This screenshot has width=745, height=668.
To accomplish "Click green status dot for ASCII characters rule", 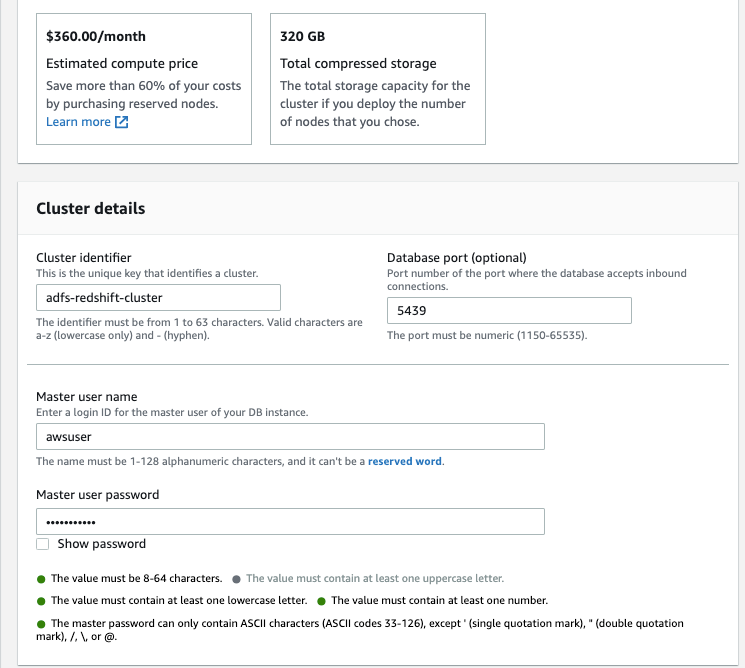I will coord(41,624).
